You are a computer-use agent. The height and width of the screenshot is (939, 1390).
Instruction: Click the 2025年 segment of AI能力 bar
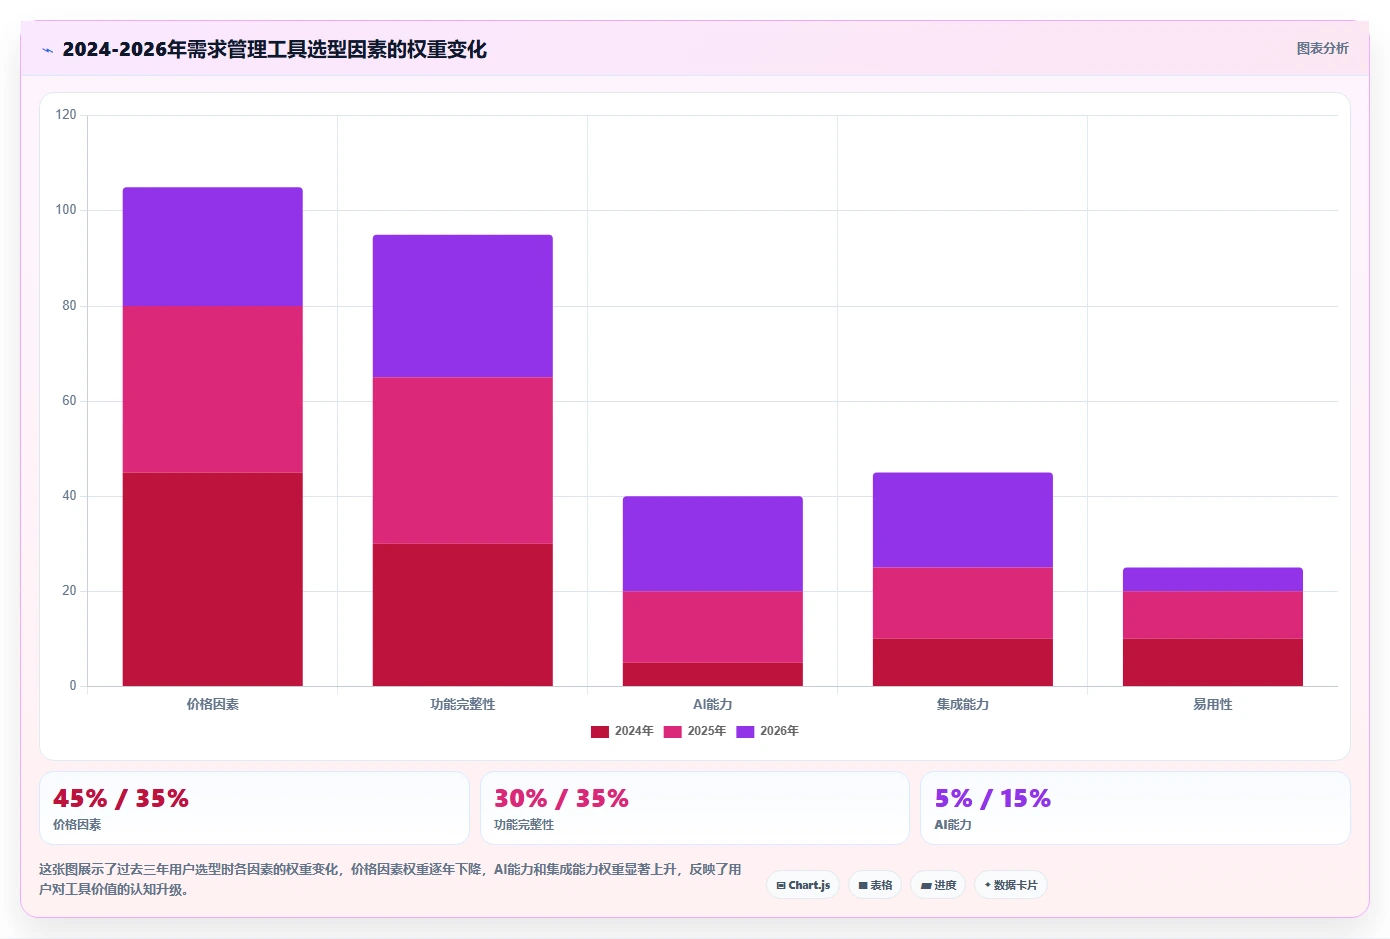[x=713, y=627]
